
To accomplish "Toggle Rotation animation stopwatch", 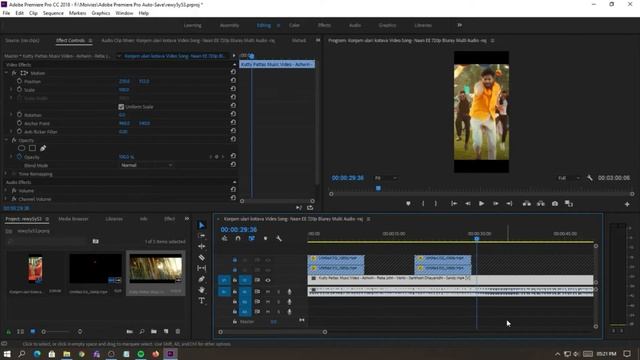I will [19, 115].
